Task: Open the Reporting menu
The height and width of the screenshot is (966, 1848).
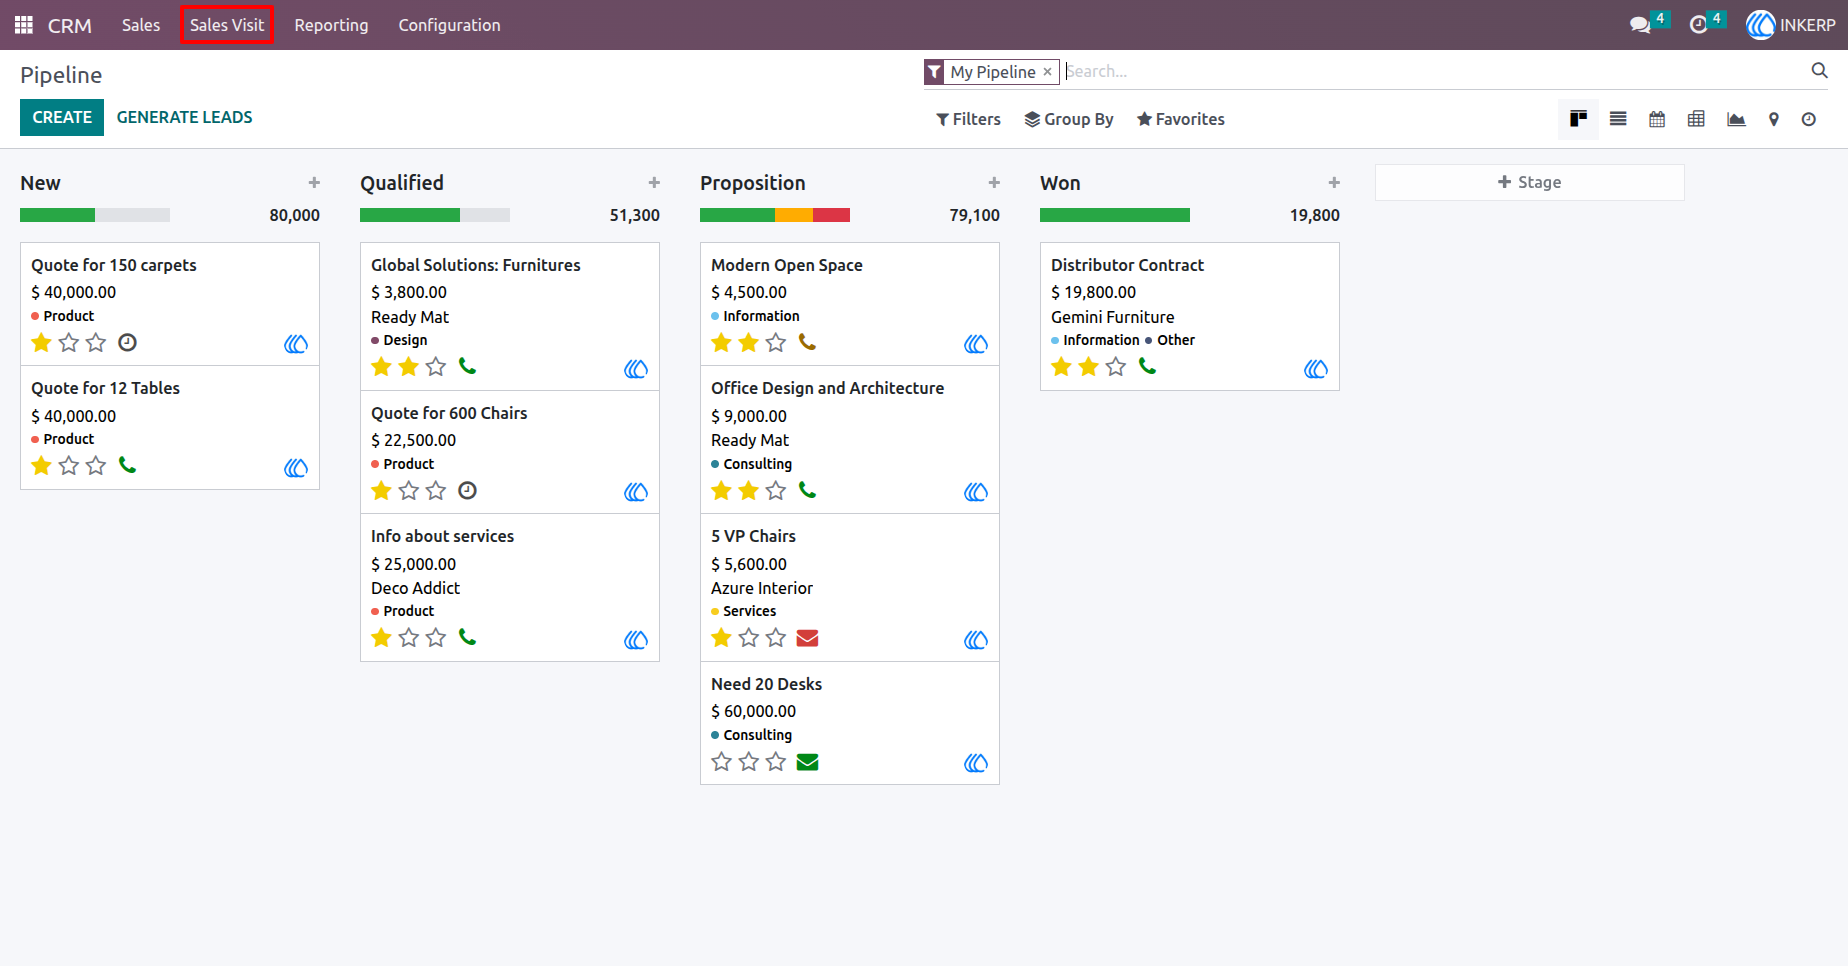Action: [x=331, y=25]
